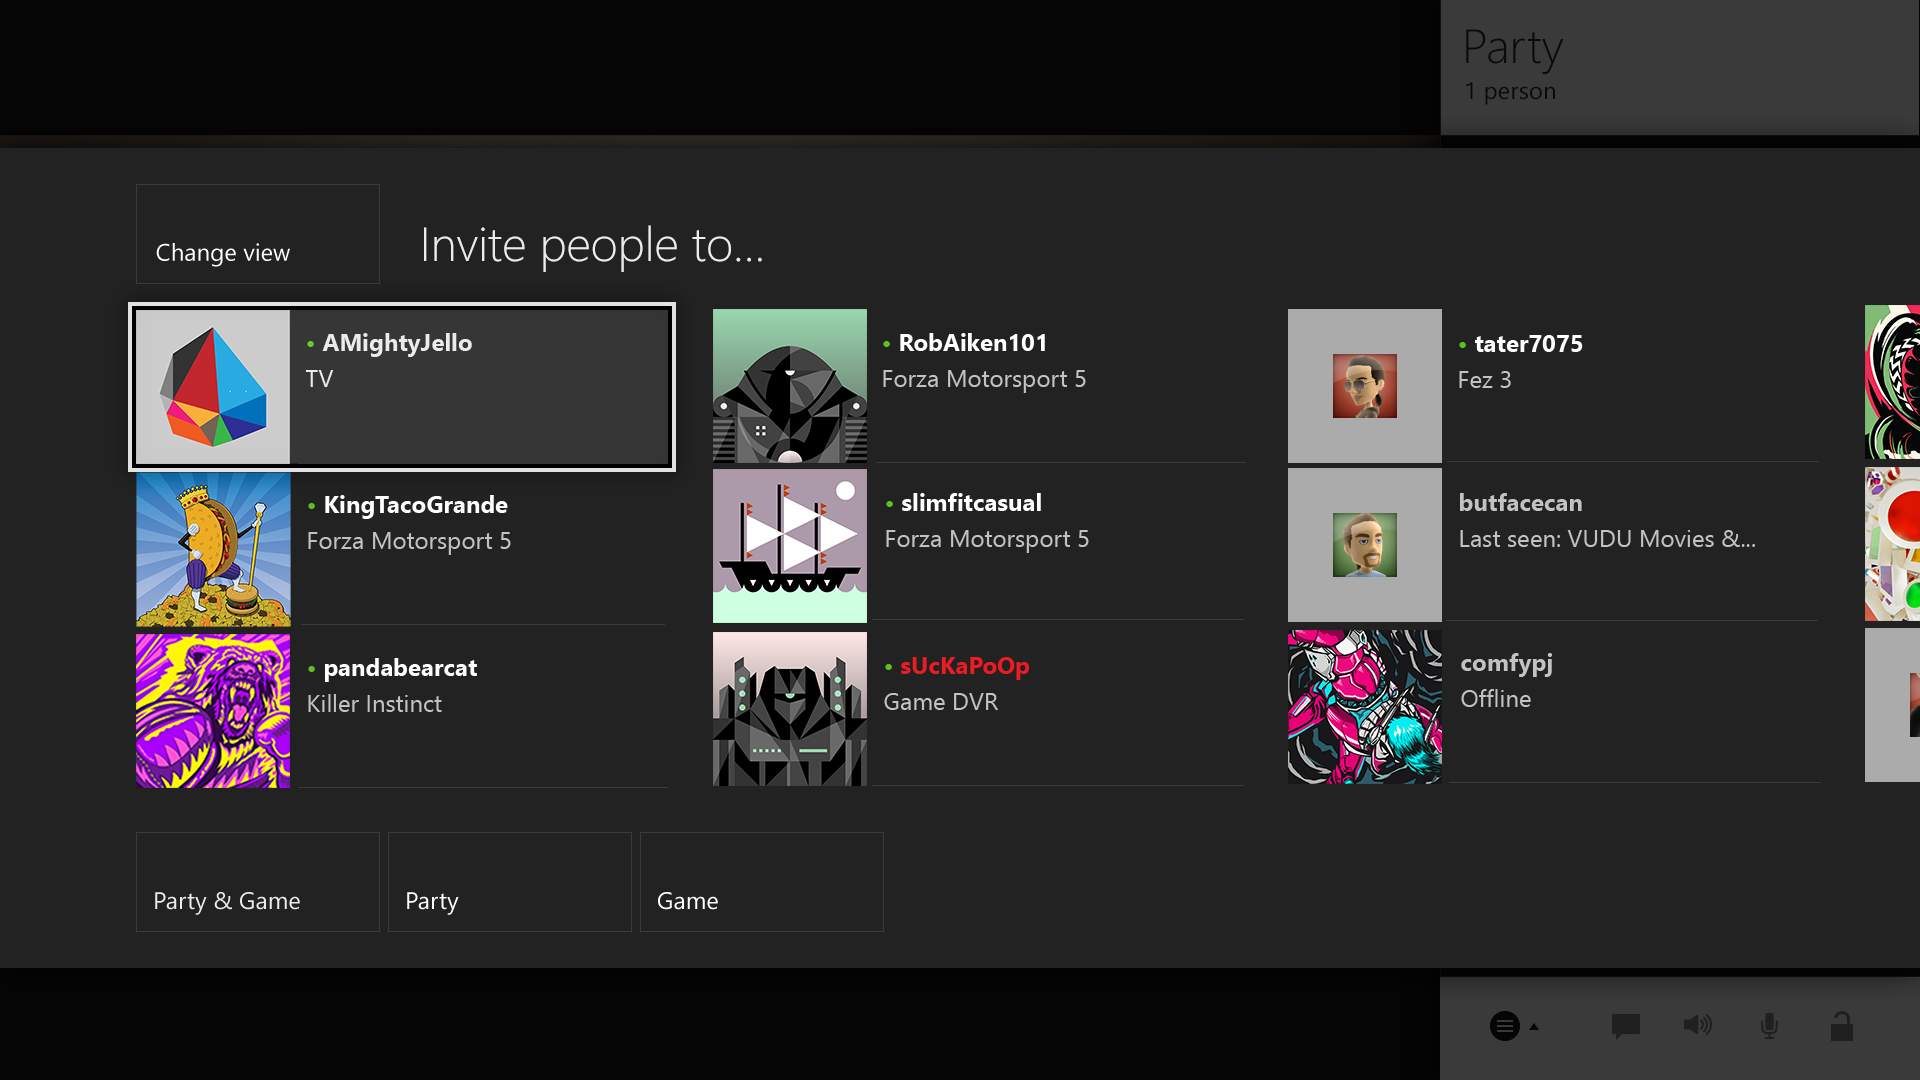Toggle the microphone icon

click(x=1769, y=1025)
